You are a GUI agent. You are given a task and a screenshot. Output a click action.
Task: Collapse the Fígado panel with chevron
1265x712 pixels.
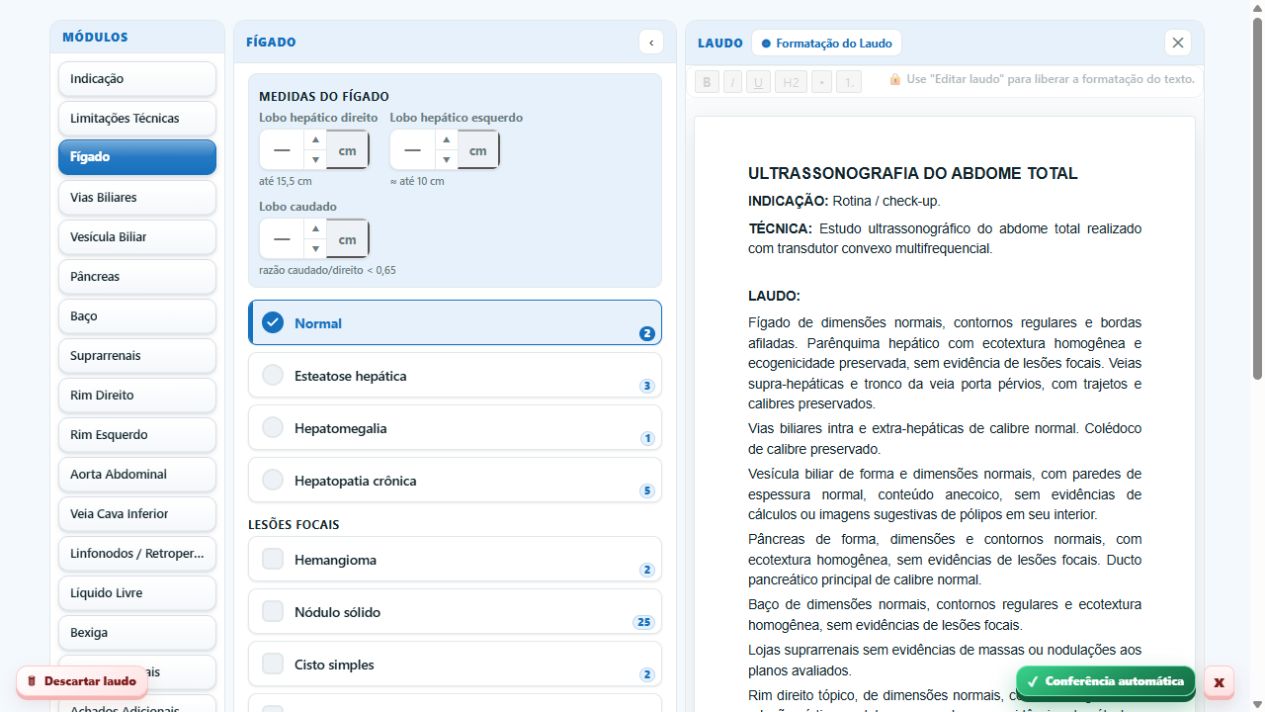651,42
